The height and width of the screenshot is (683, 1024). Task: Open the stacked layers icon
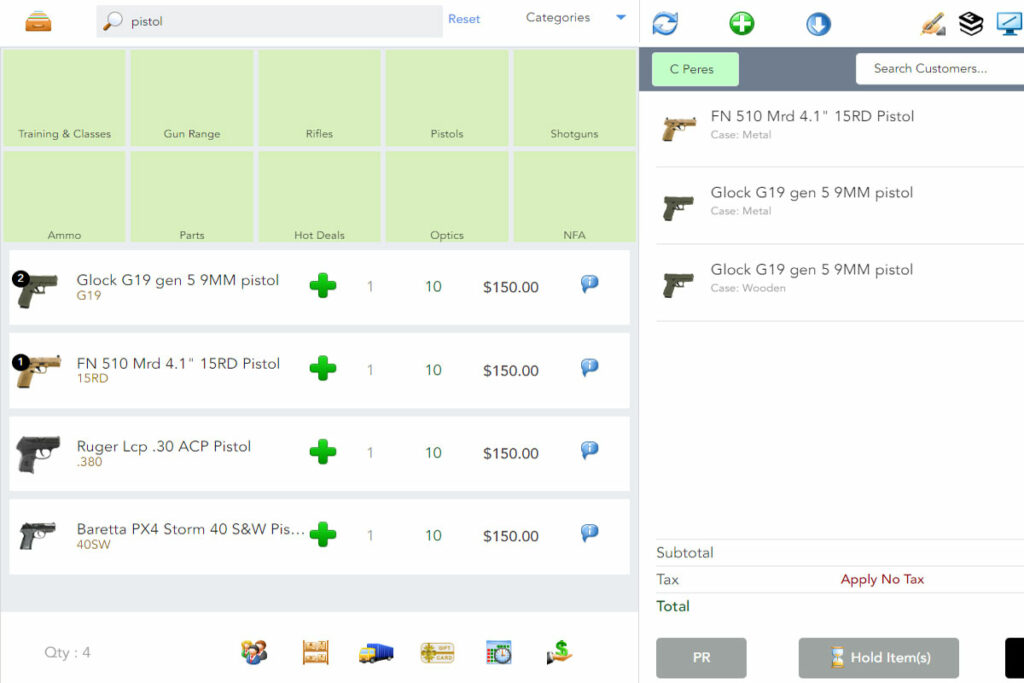tap(971, 24)
